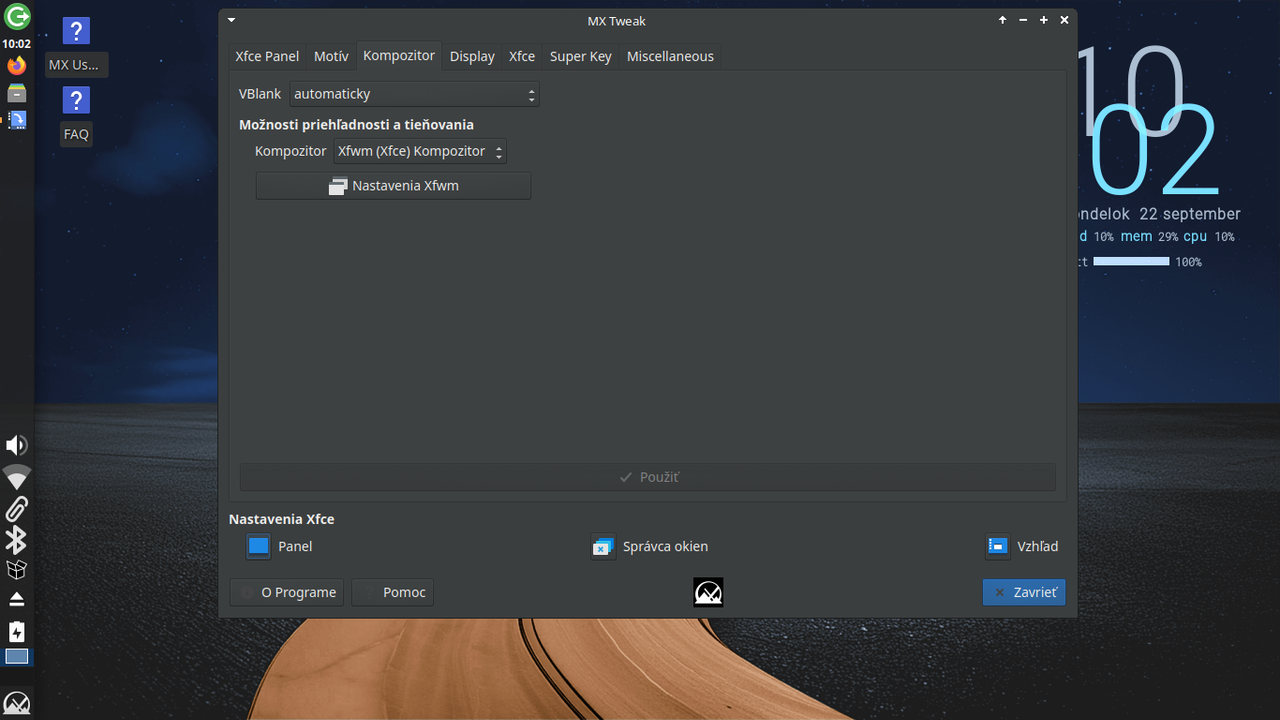Click the panel clock showing 10:02
Screen dimensions: 1280x720
(17, 44)
